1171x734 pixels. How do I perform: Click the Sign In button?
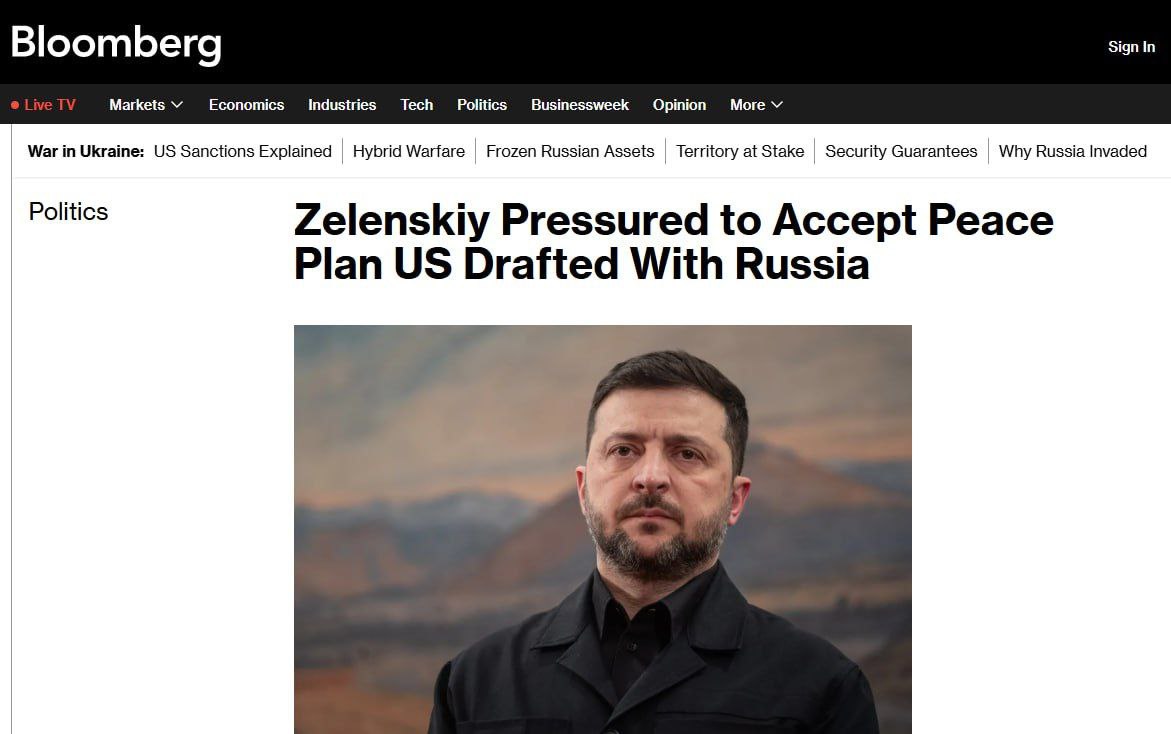[1131, 46]
